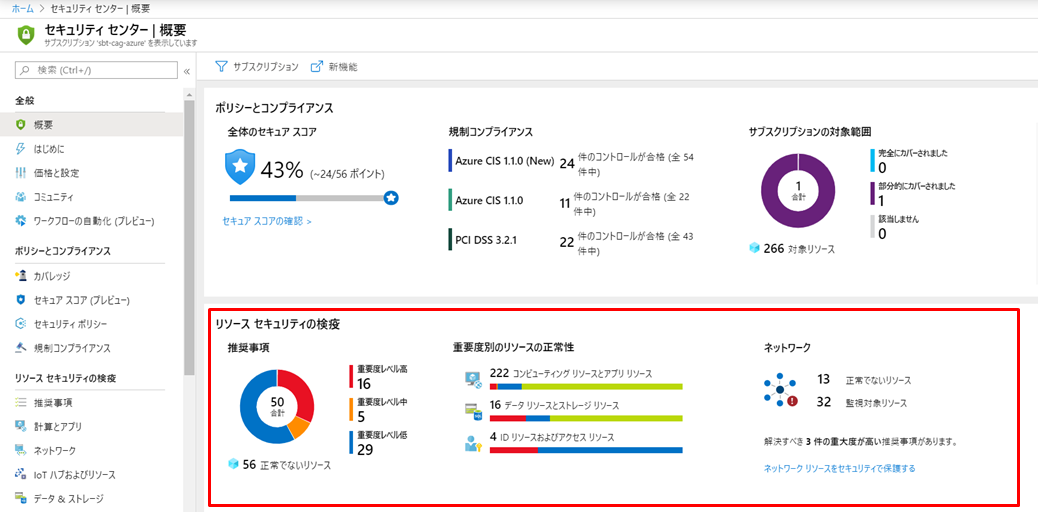Click the コンピューティング リソース monitor icon
Image resolution: width=1038 pixels, height=512 pixels.
tap(473, 380)
